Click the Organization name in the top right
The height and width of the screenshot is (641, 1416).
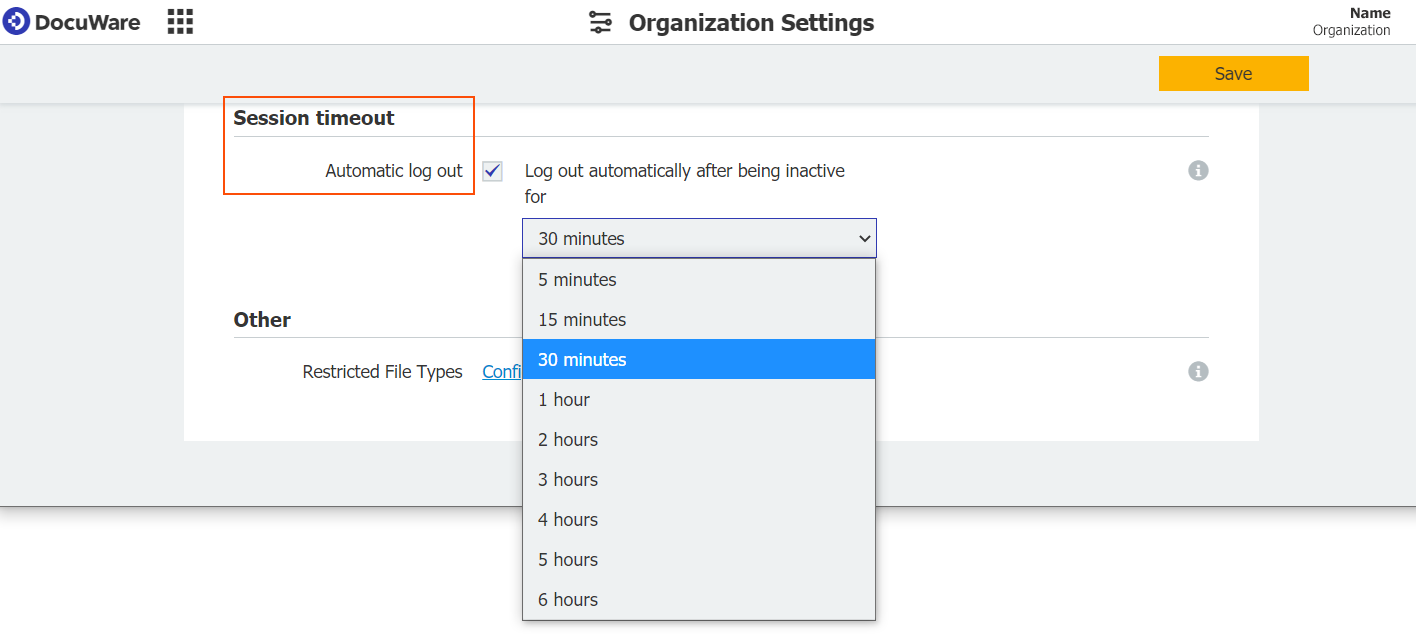(x=1351, y=30)
